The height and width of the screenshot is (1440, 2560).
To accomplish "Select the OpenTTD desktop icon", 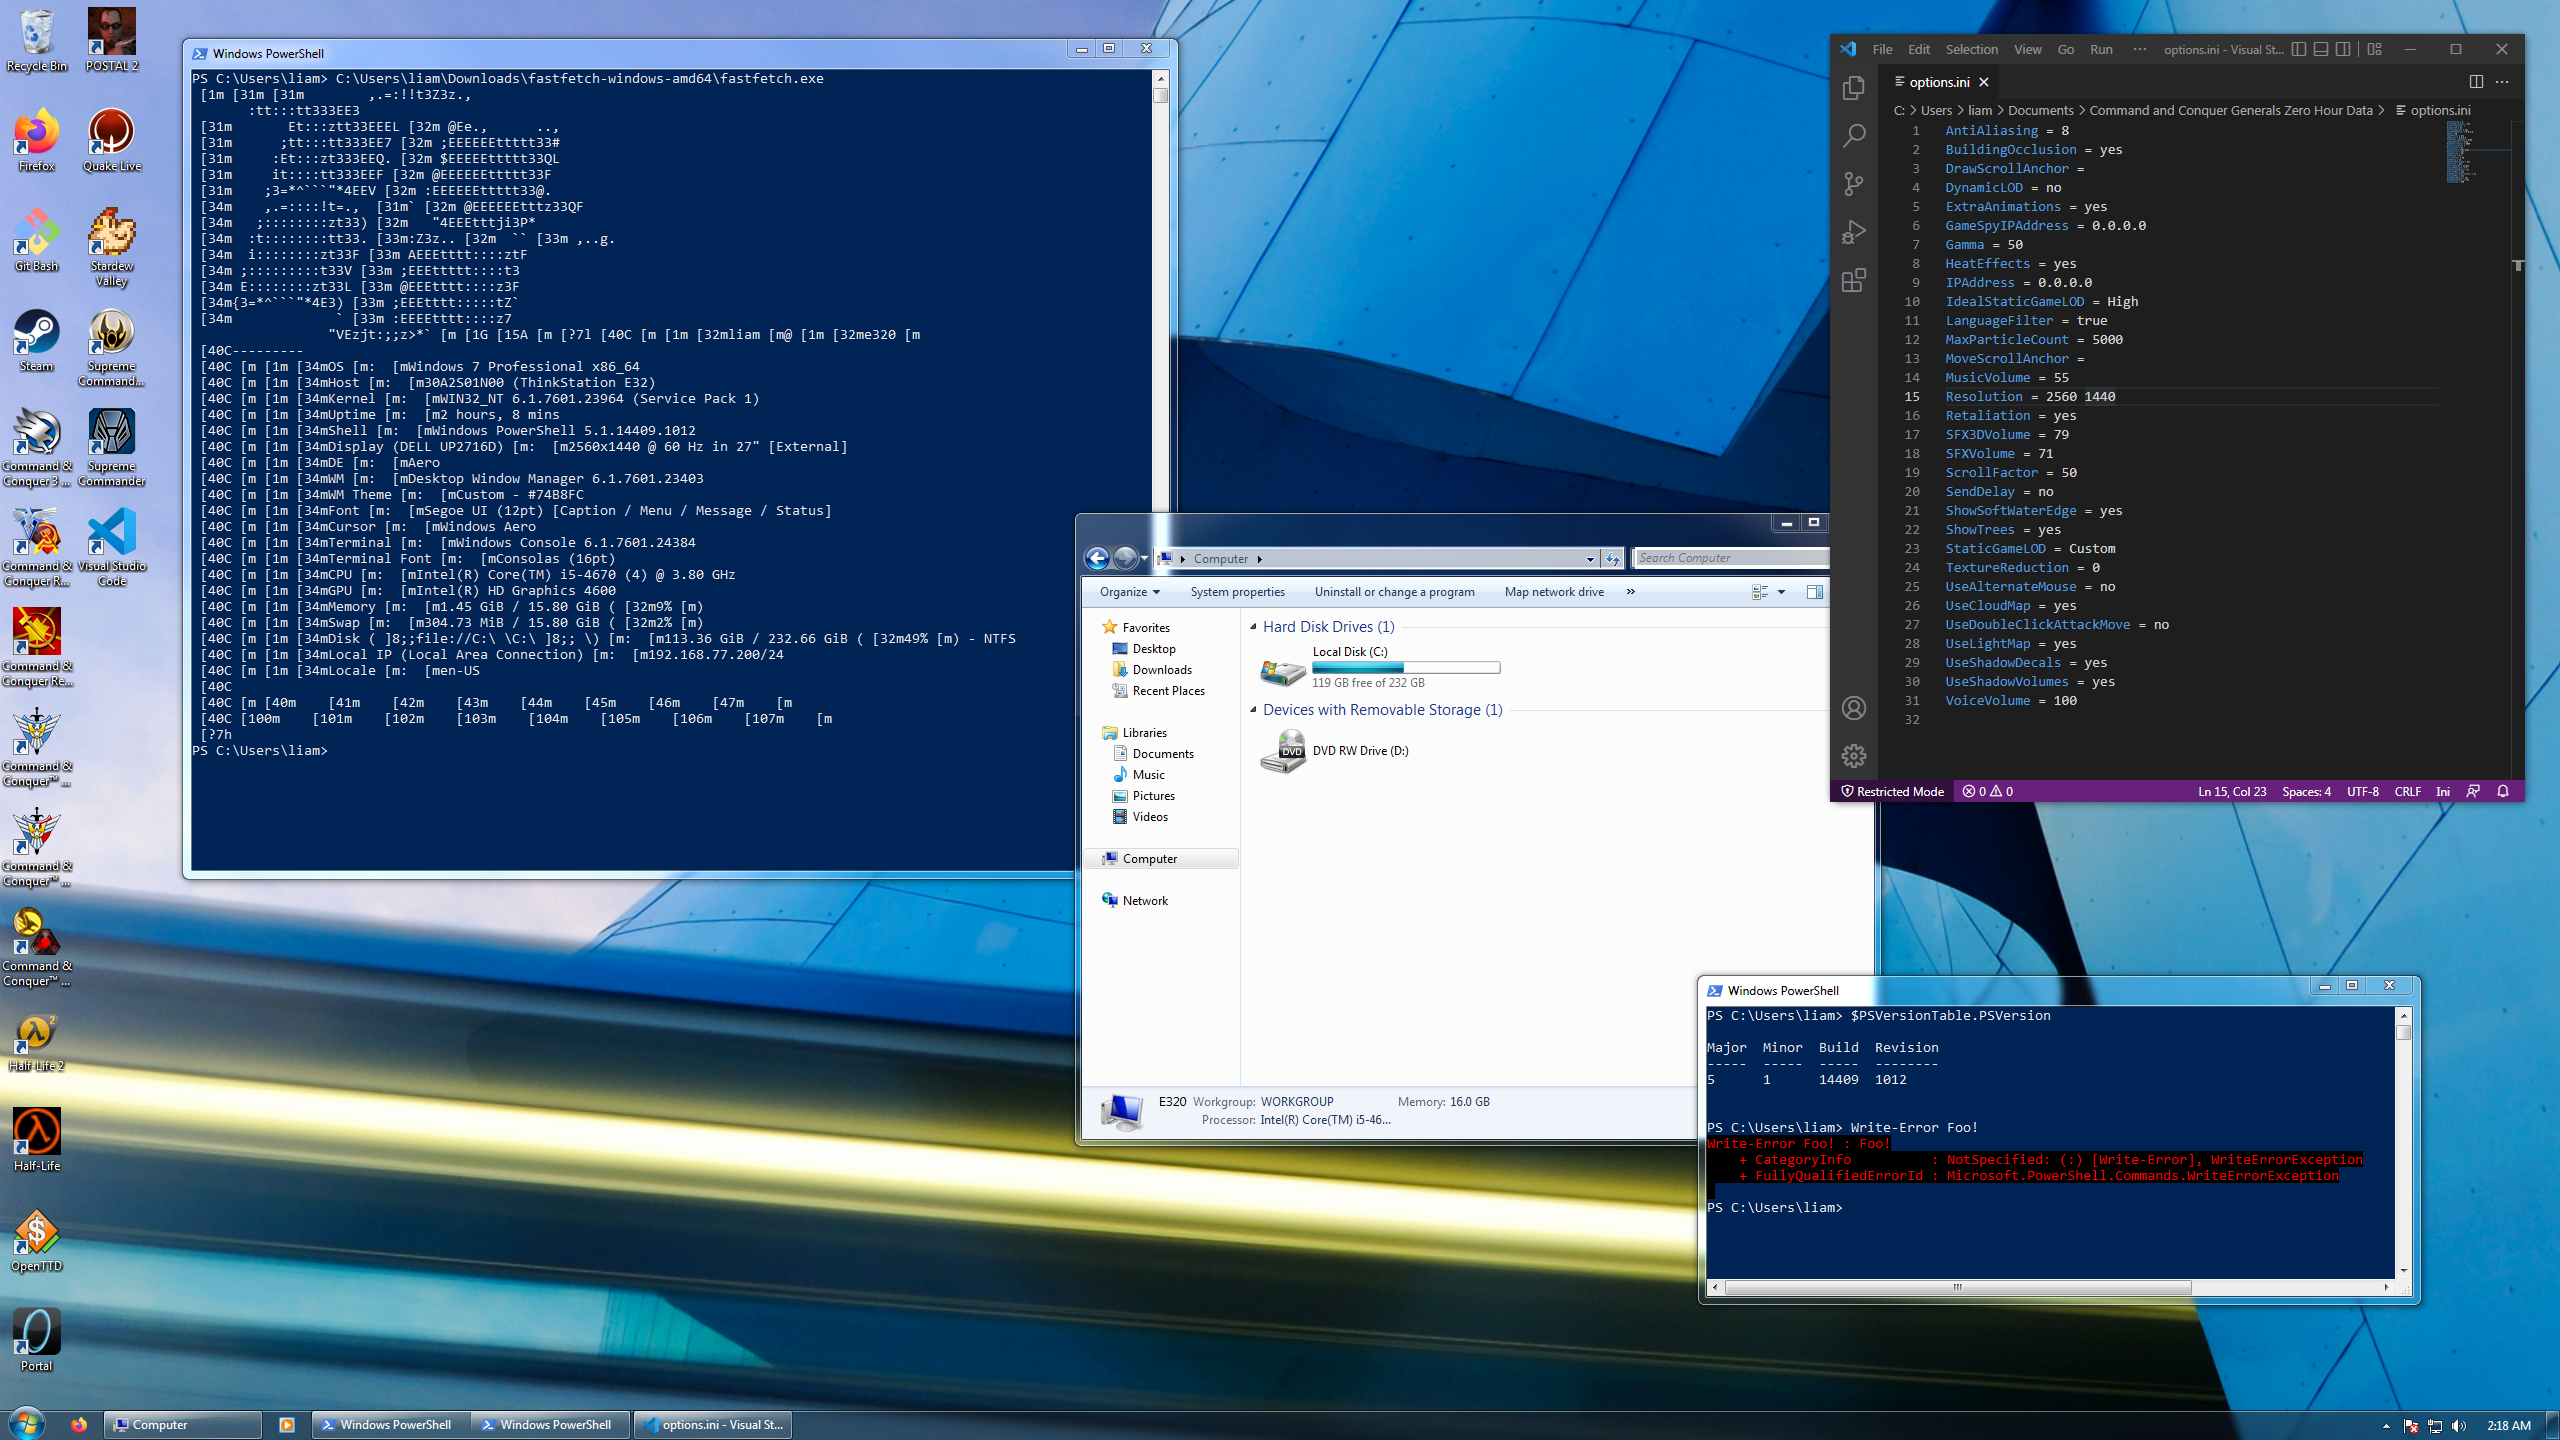I will tap(37, 1240).
